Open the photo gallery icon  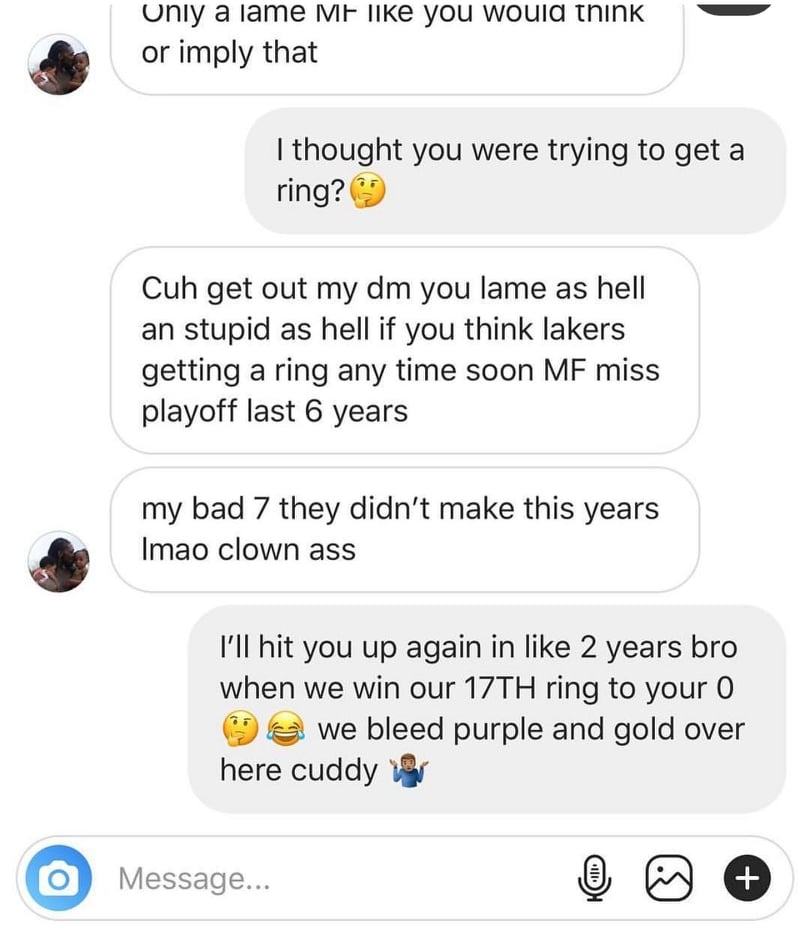coord(669,878)
